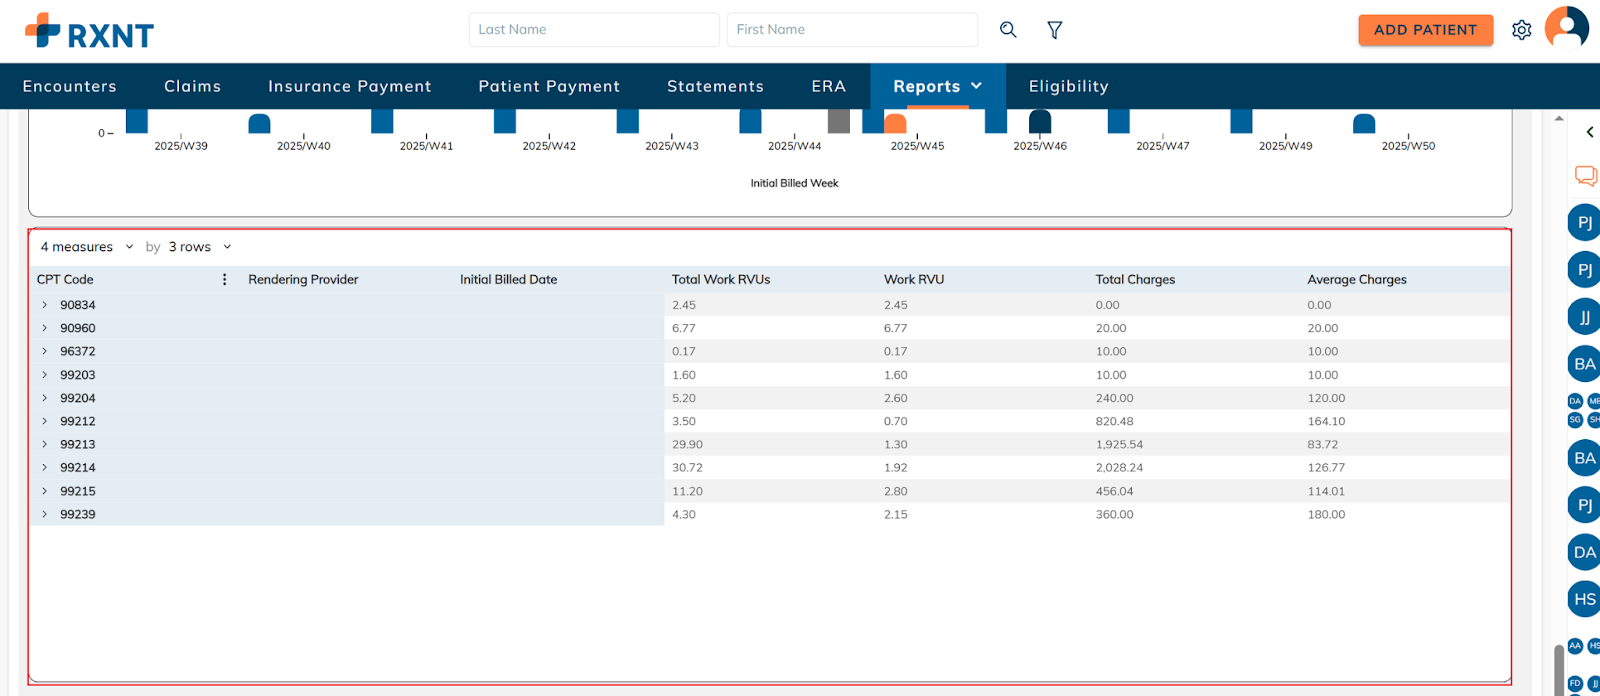This screenshot has width=1600, height=696.
Task: Open the user profile avatar
Action: click(1566, 28)
